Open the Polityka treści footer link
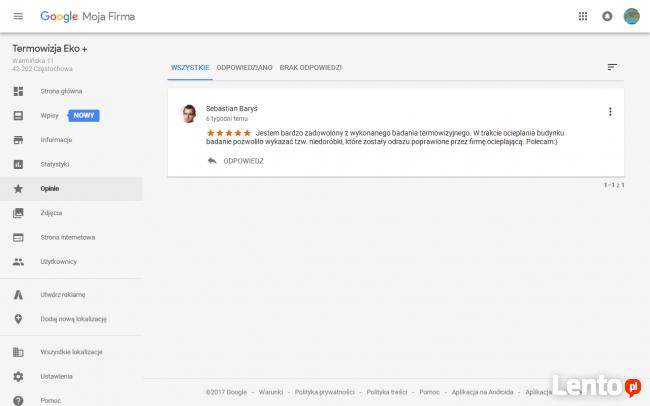This screenshot has height=406, width=650. (x=387, y=392)
